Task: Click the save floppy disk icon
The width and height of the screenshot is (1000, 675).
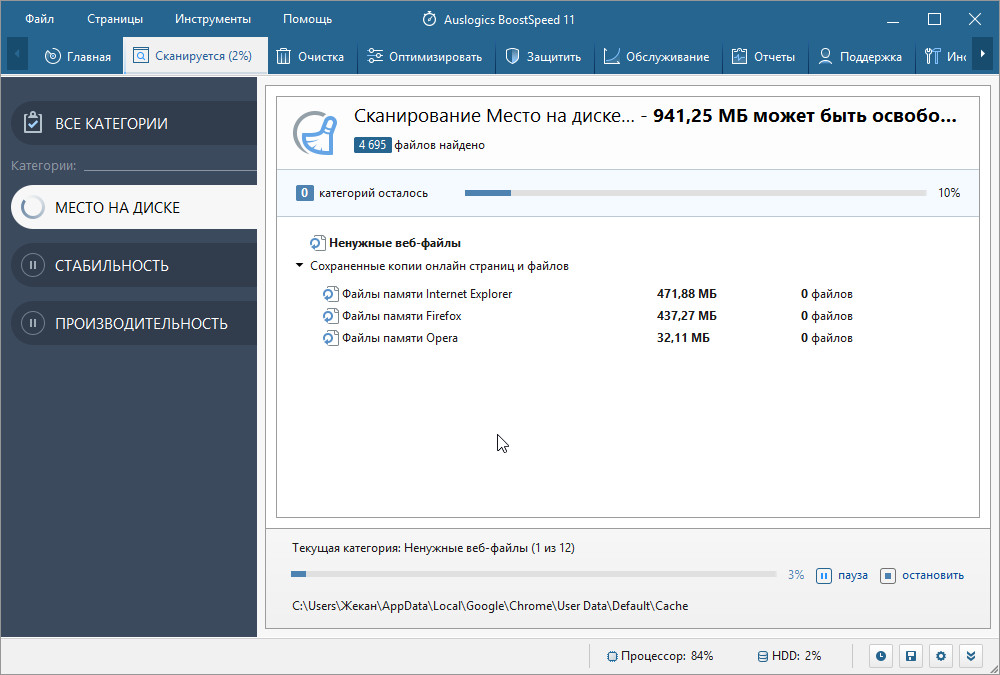Action: coord(911,656)
